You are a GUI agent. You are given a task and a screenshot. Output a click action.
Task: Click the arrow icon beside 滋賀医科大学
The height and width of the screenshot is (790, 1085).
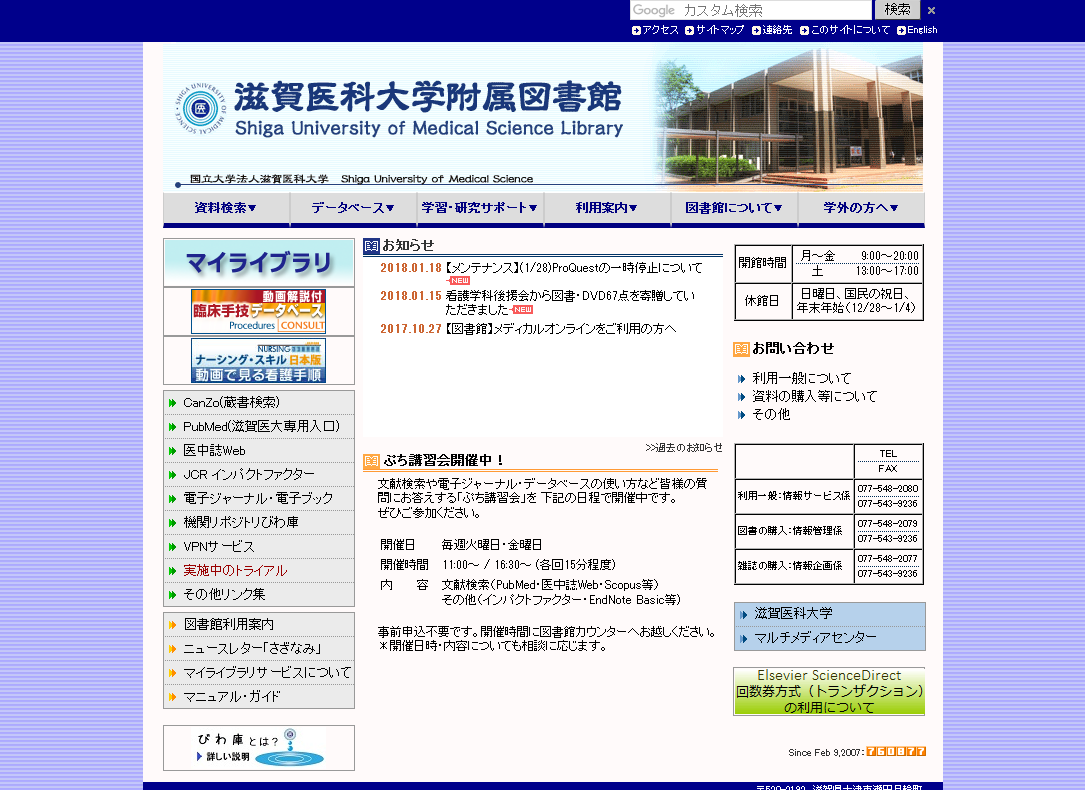(x=744, y=614)
